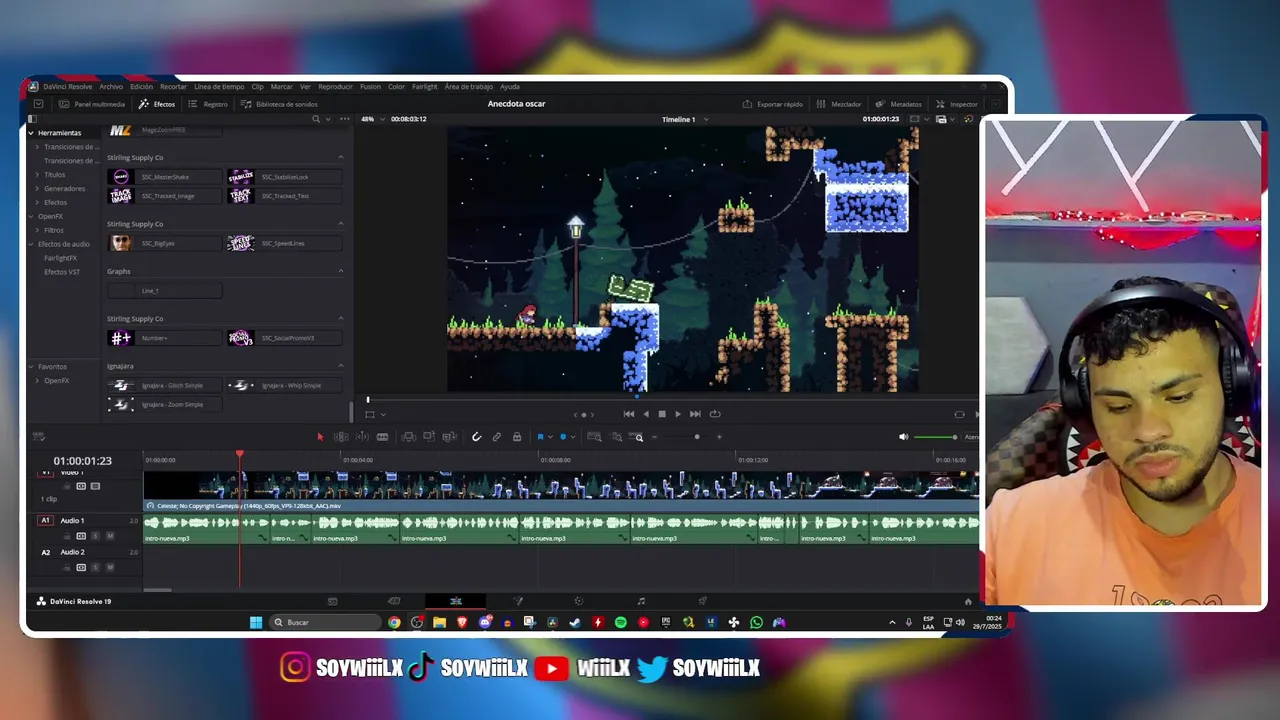Go to last frame in viewer
The image size is (1280, 720).
pyautogui.click(x=695, y=414)
